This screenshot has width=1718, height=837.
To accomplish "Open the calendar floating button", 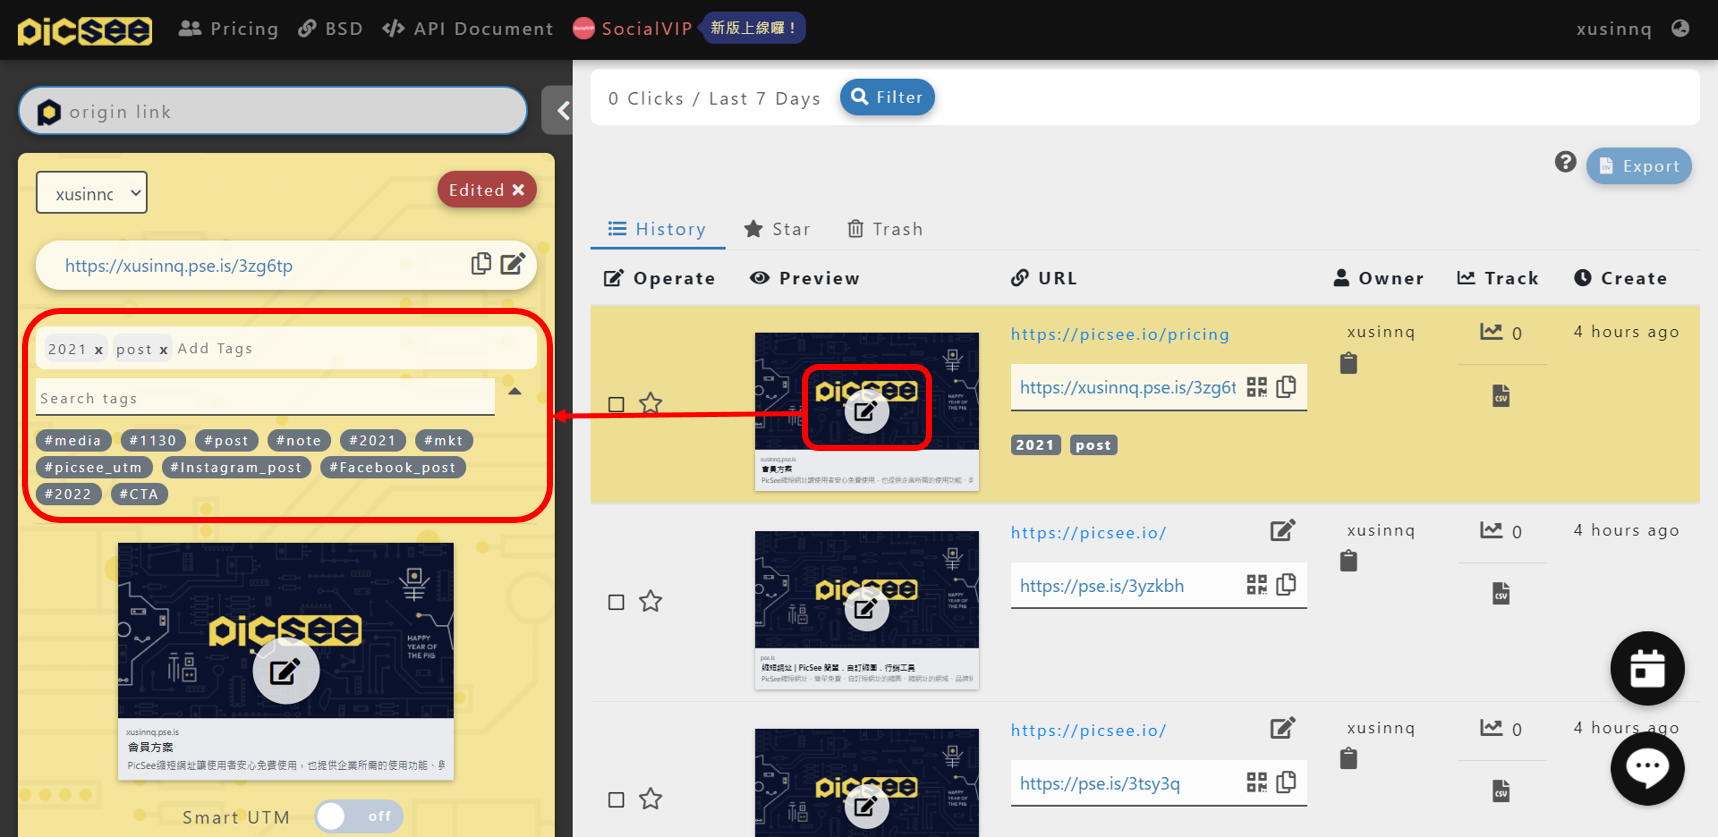I will click(x=1647, y=668).
